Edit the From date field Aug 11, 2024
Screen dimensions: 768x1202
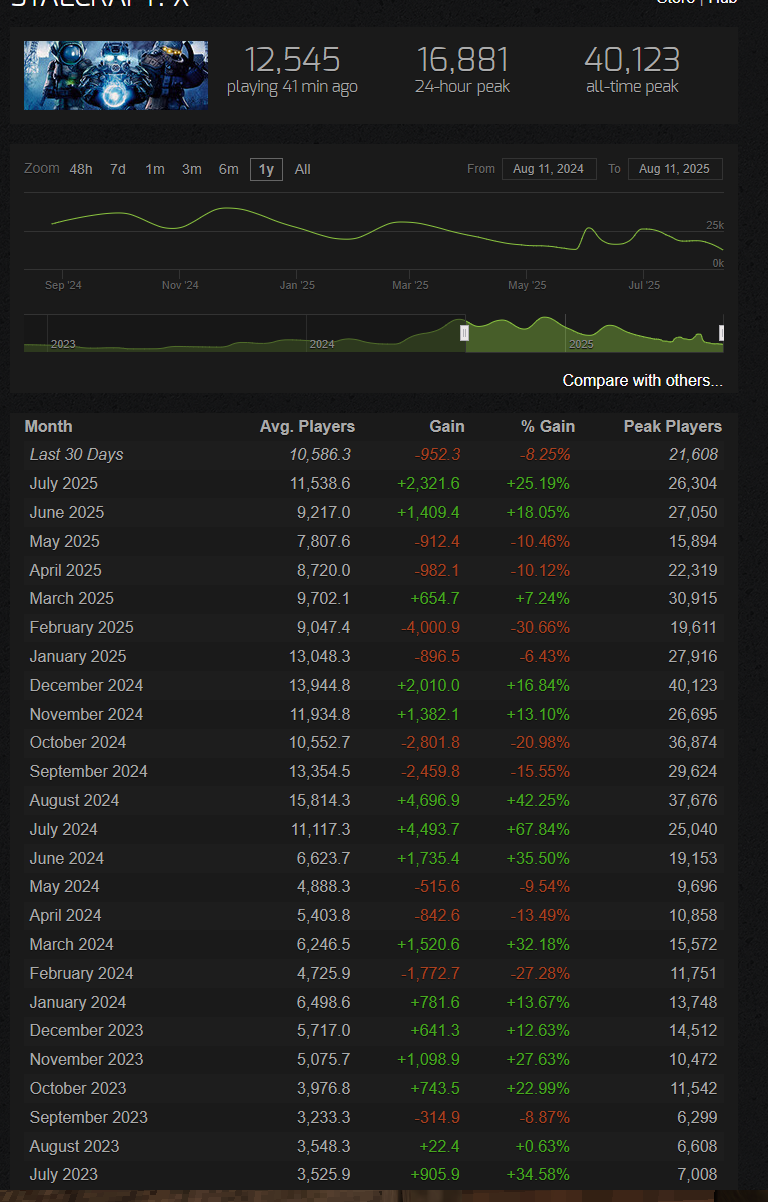tap(549, 169)
